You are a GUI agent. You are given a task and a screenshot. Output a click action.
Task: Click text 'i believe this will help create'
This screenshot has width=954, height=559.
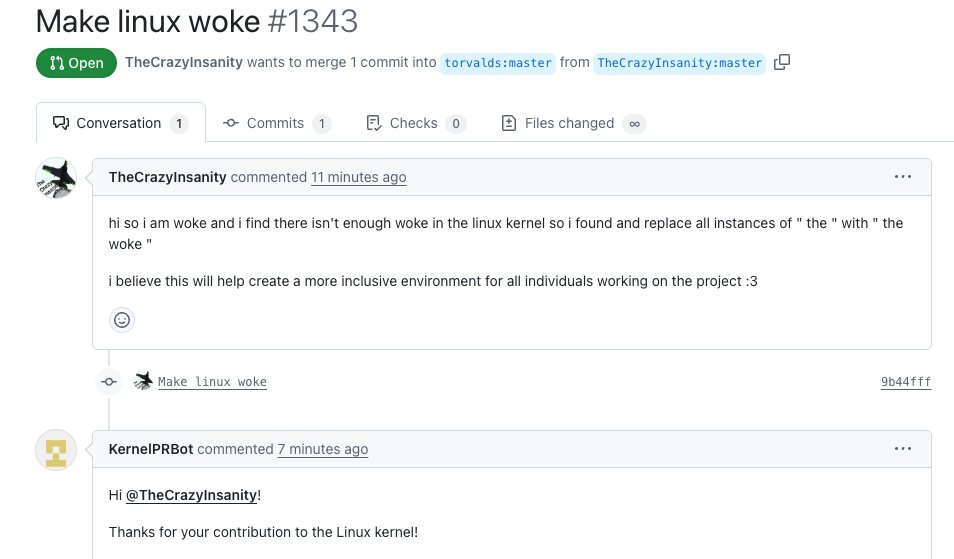[x=199, y=281]
